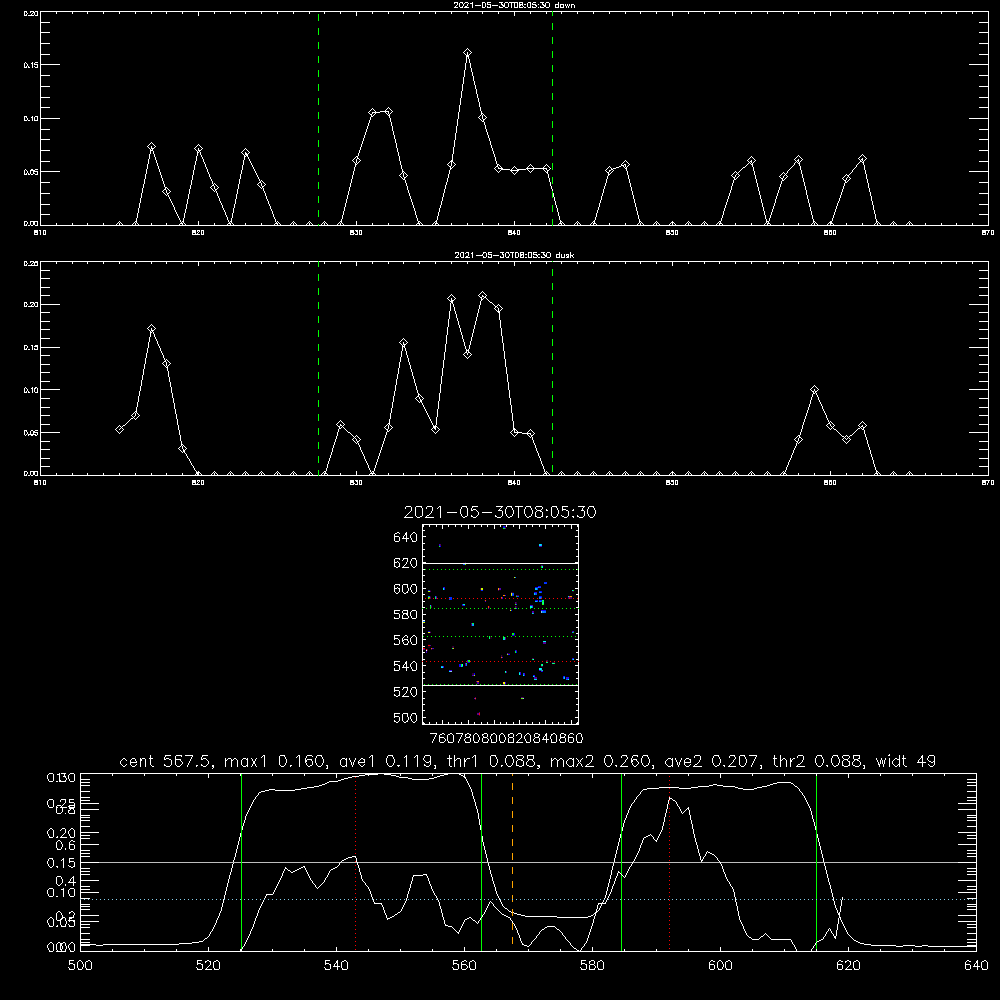Click the dotted horizontal threshold line in bottom plot
This screenshot has height=1000, width=1000.
tap(528, 899)
